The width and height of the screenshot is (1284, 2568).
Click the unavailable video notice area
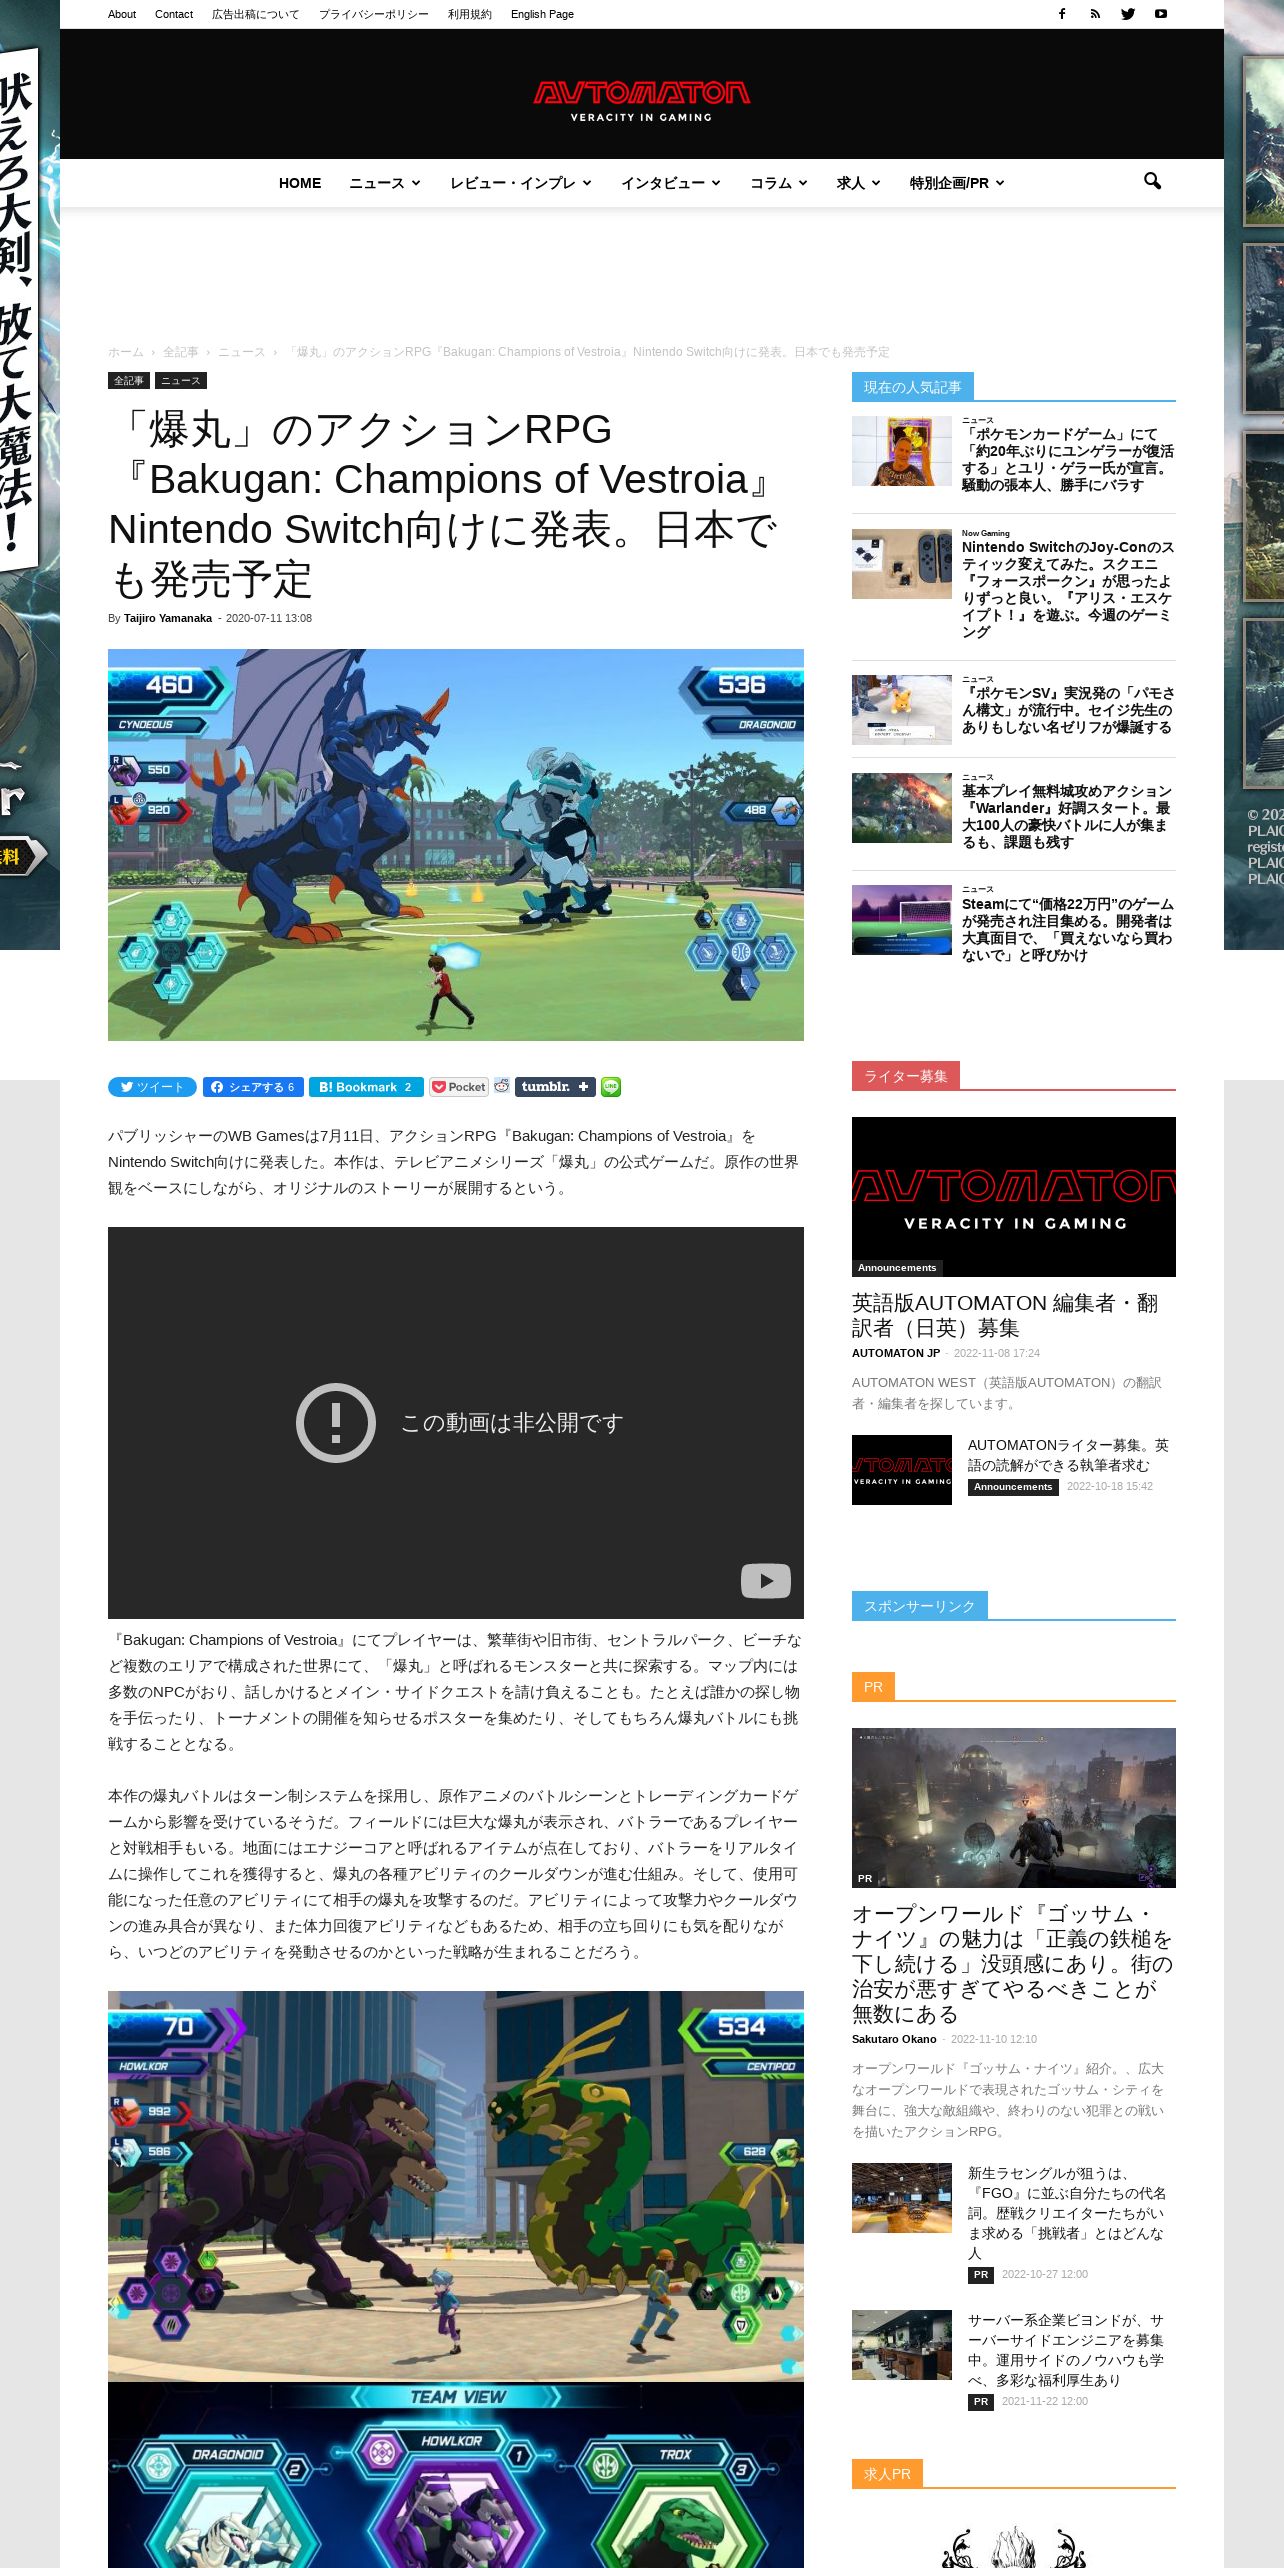pyautogui.click(x=456, y=1422)
